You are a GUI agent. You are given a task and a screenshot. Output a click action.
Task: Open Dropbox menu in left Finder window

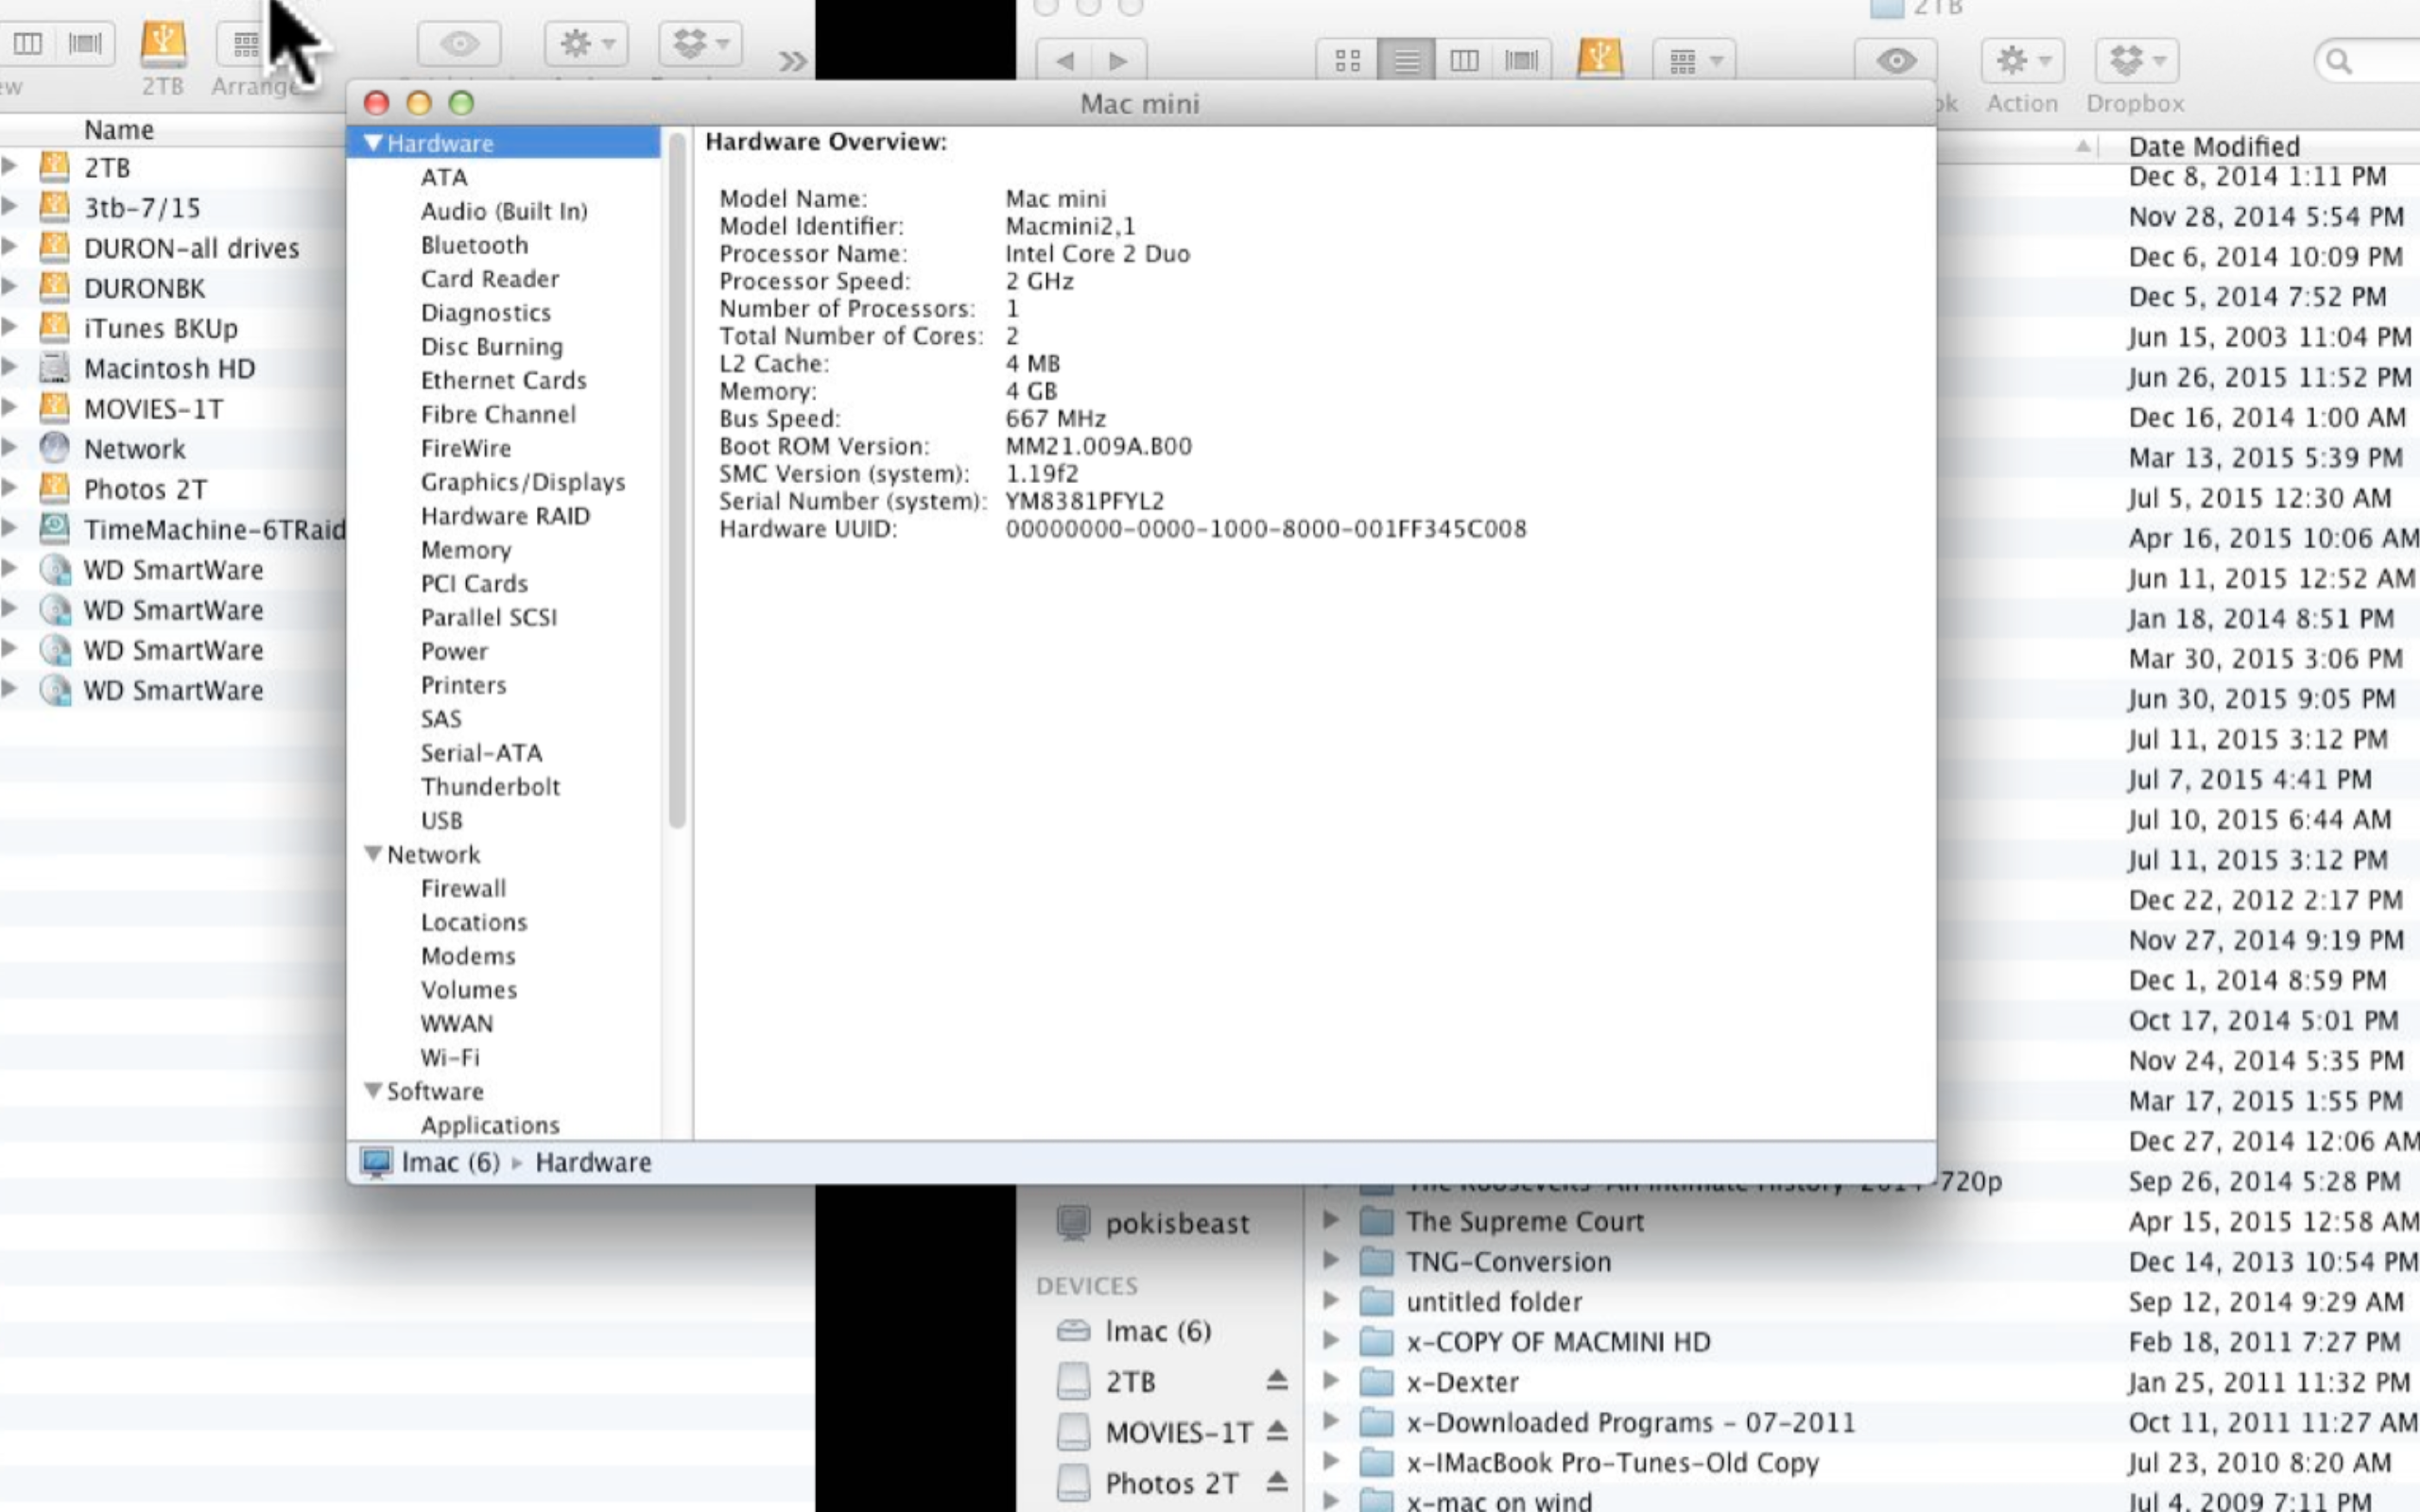click(x=700, y=43)
